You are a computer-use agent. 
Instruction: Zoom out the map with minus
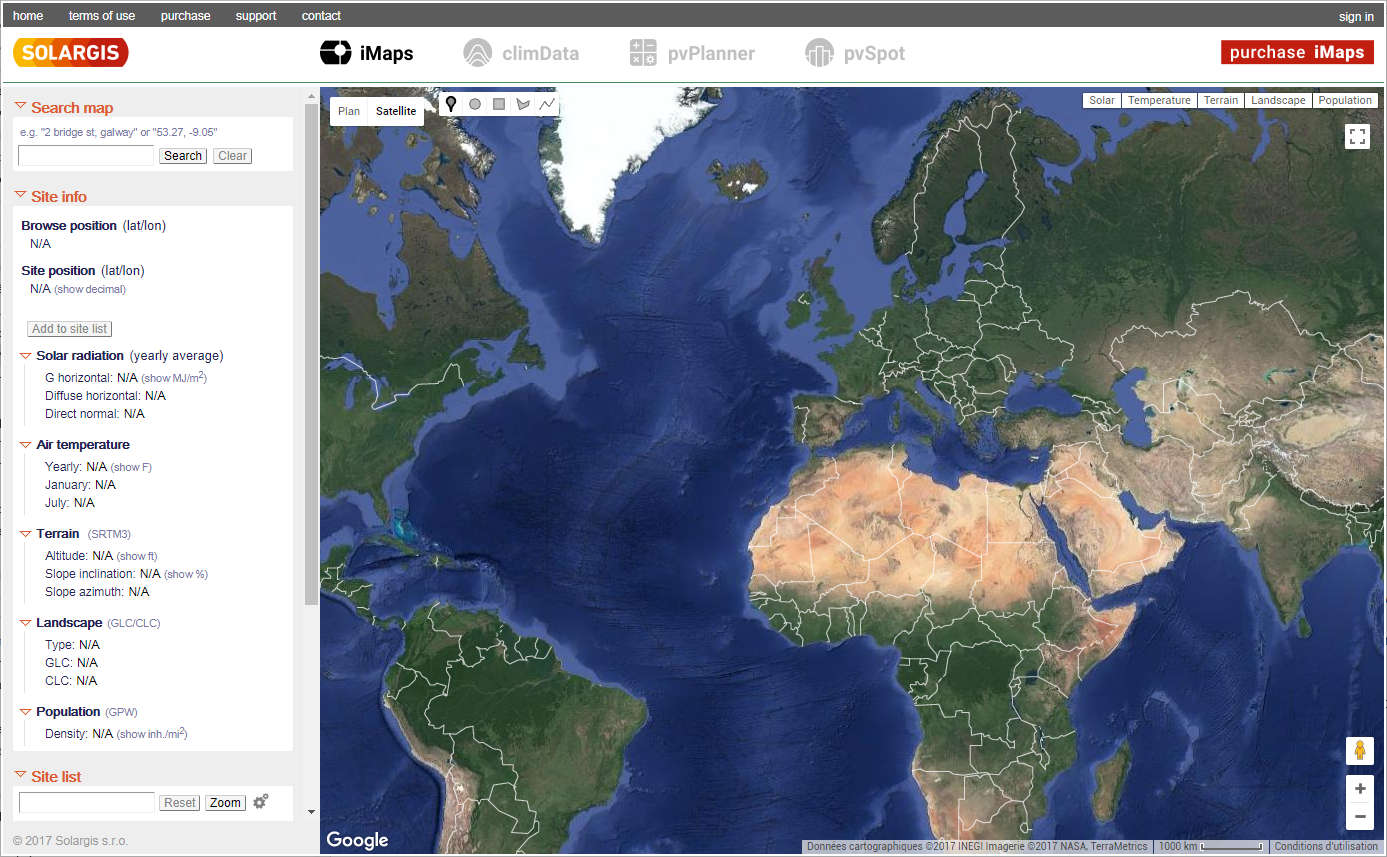(1359, 817)
